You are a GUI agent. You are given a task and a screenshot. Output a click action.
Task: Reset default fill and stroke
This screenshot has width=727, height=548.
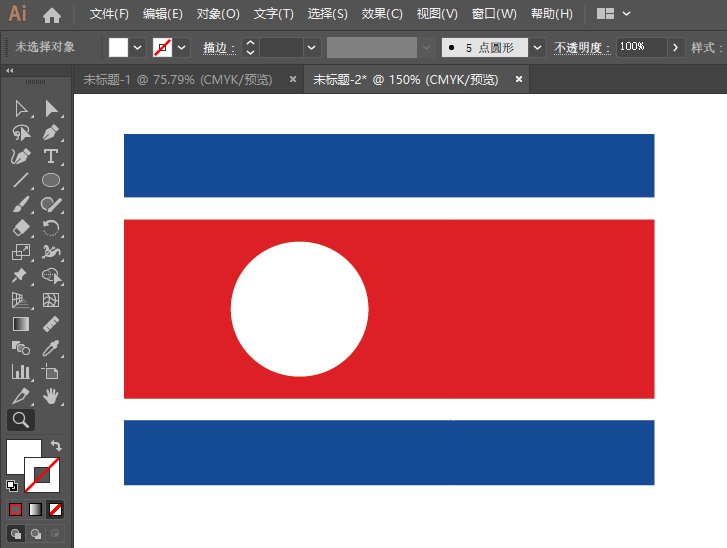(x=12, y=486)
